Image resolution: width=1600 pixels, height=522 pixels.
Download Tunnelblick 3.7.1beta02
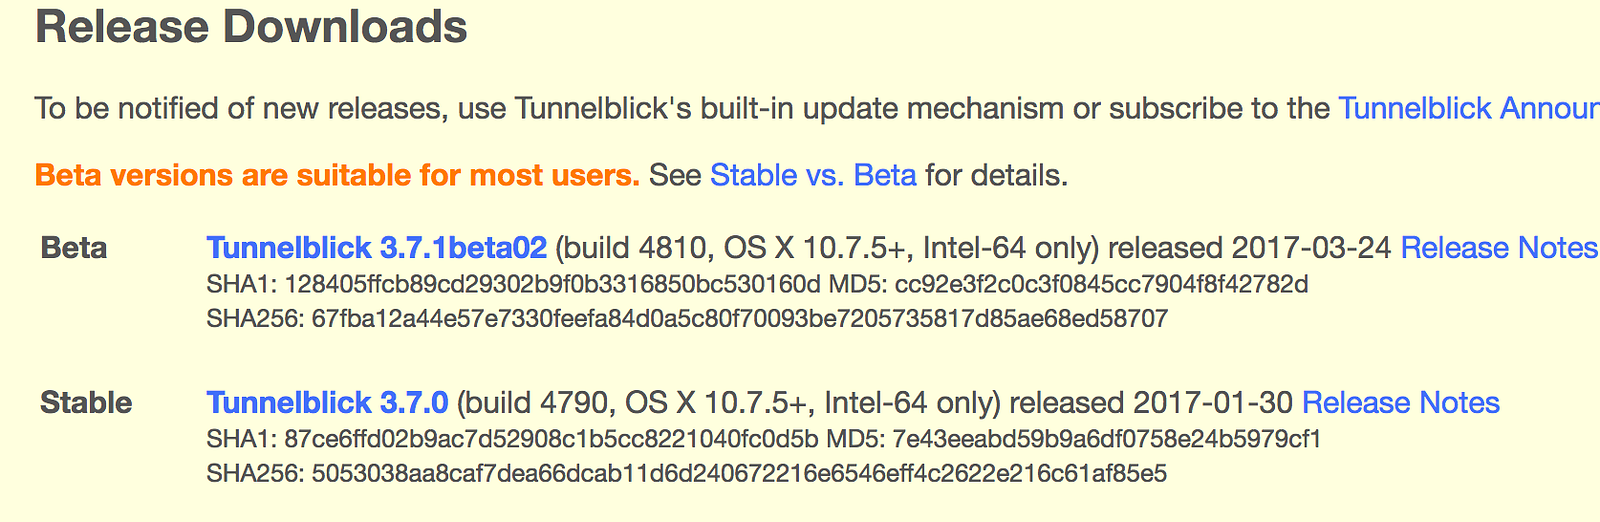pyautogui.click(x=376, y=248)
